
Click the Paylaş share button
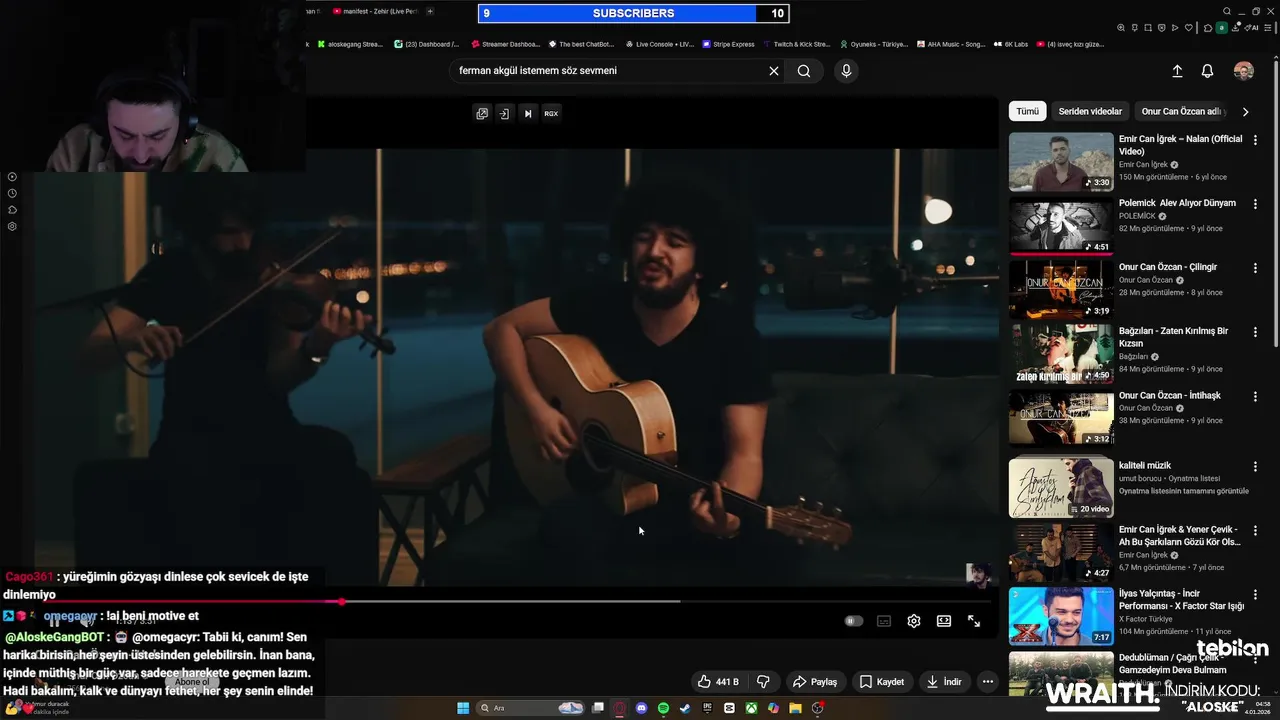point(815,682)
